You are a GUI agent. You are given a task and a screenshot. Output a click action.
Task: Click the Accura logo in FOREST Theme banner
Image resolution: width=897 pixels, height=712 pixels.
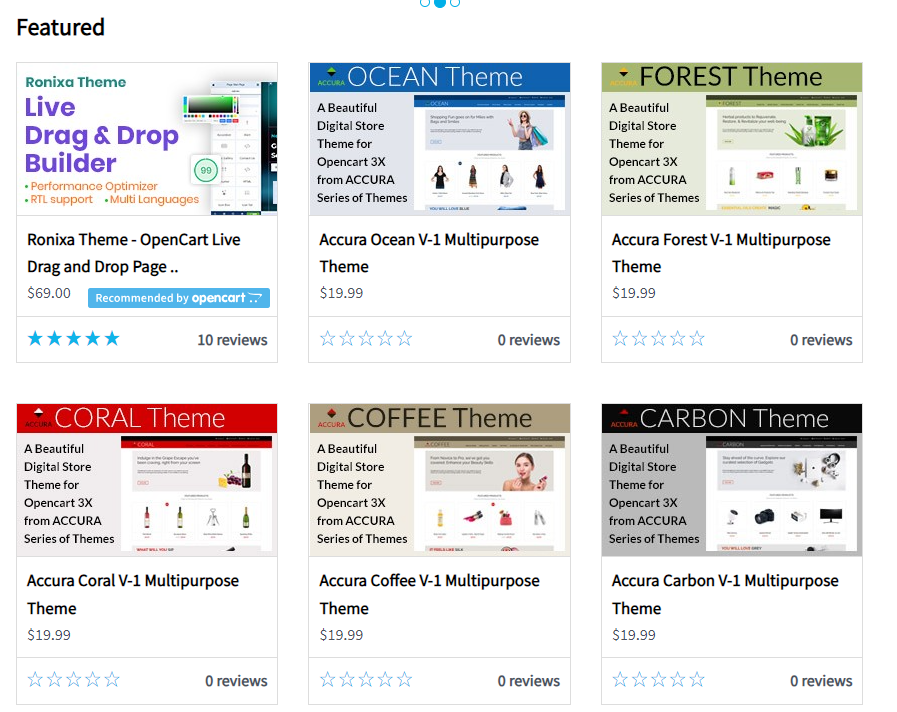click(x=624, y=77)
